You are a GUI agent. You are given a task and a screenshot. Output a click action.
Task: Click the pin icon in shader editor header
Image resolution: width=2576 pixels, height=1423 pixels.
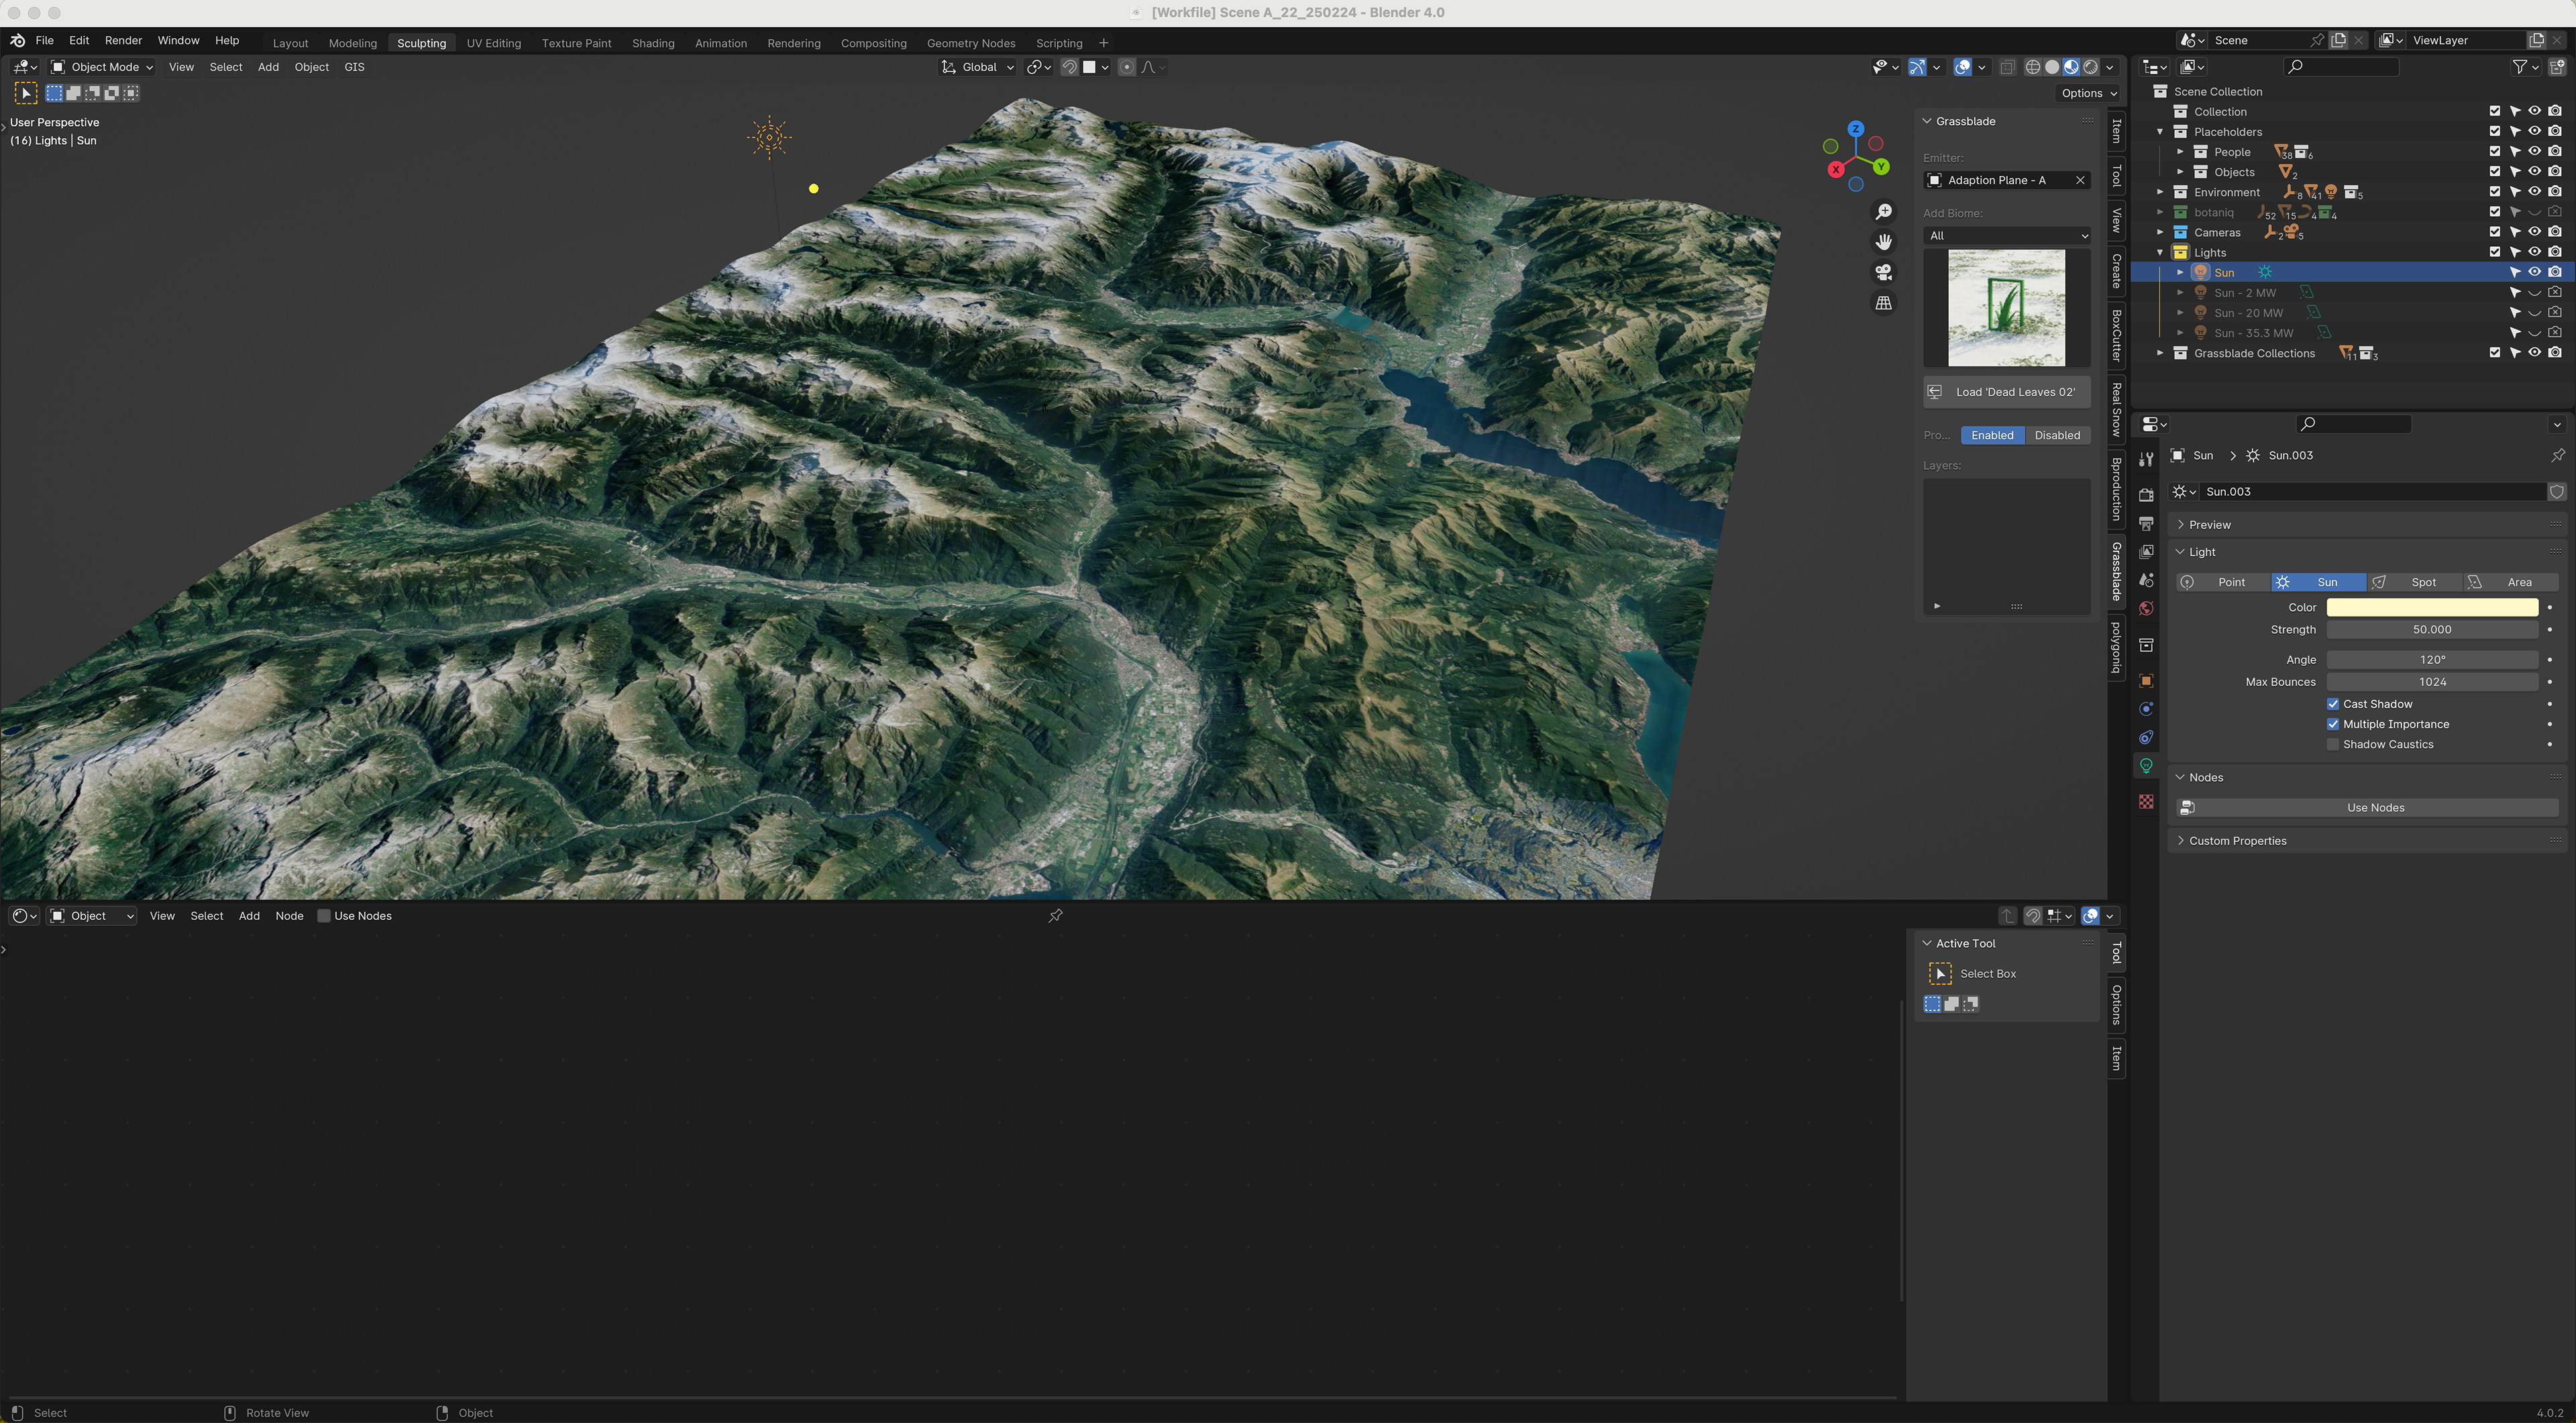pos(1055,916)
